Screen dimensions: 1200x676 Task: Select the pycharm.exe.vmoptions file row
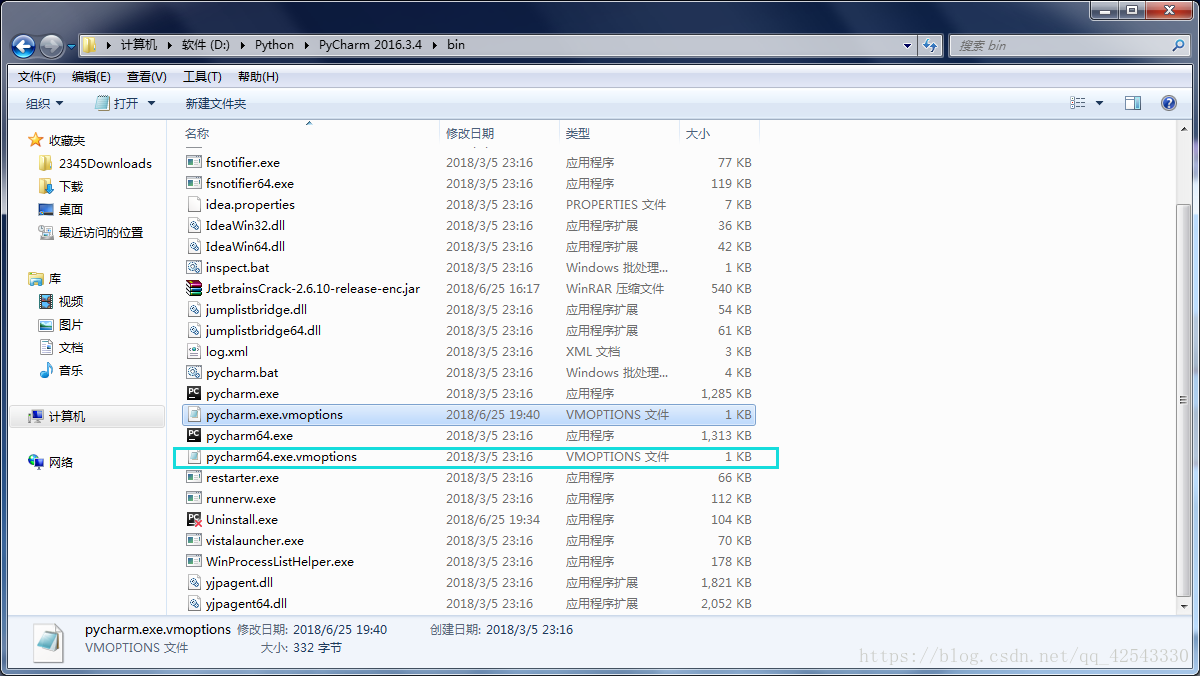(468, 414)
